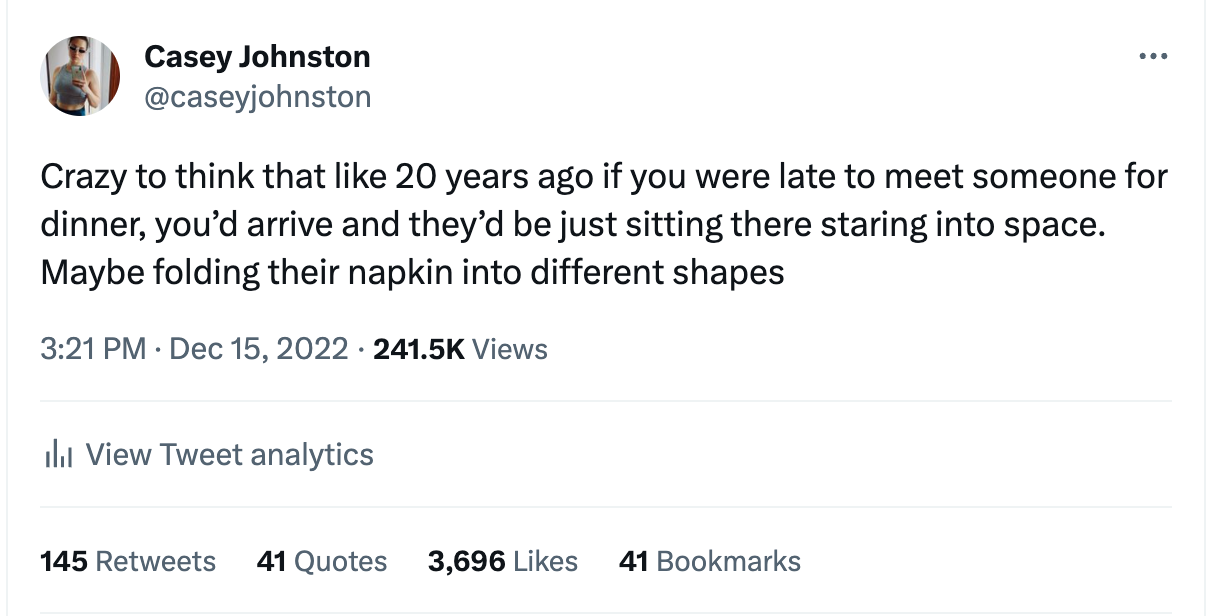Image resolution: width=1206 pixels, height=616 pixels.
Task: Click the Casey Johnston display name
Action: 257,57
